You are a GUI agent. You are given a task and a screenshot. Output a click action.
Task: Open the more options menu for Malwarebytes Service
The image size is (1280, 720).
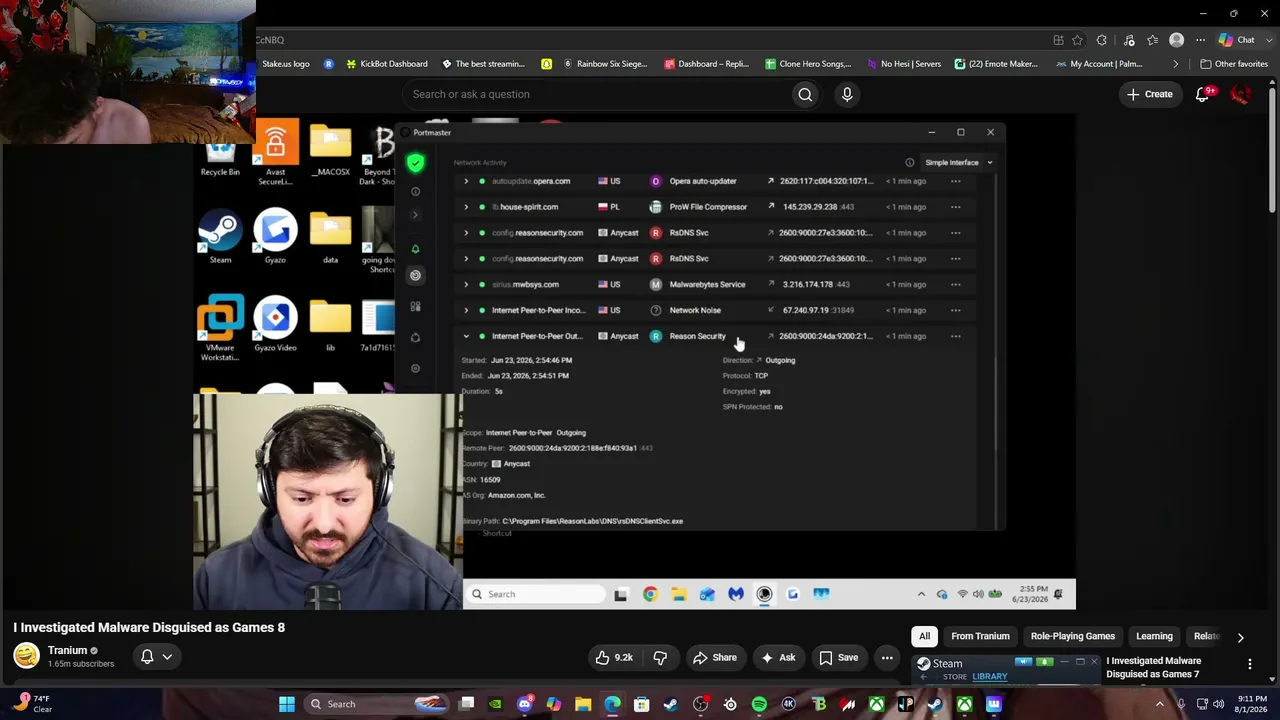pos(955,284)
